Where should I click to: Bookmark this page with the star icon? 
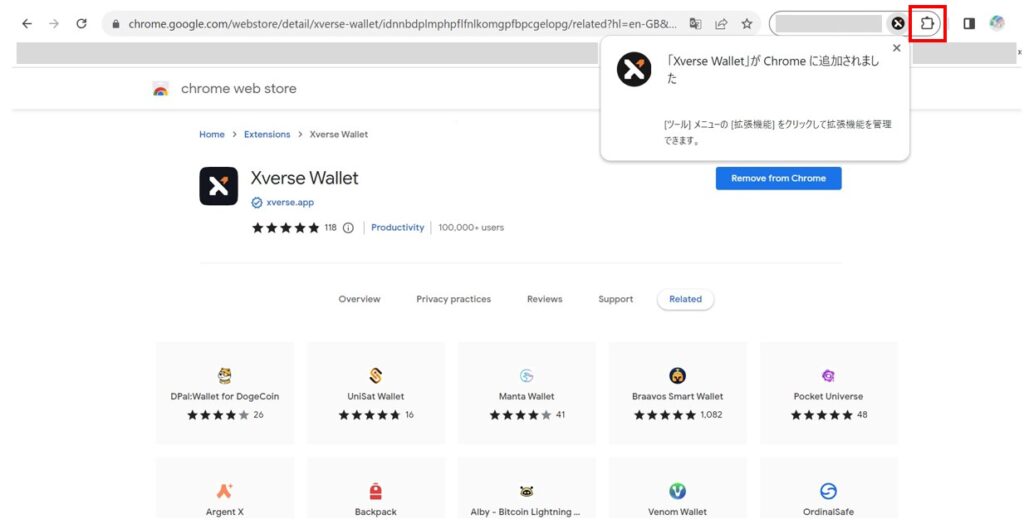[746, 24]
